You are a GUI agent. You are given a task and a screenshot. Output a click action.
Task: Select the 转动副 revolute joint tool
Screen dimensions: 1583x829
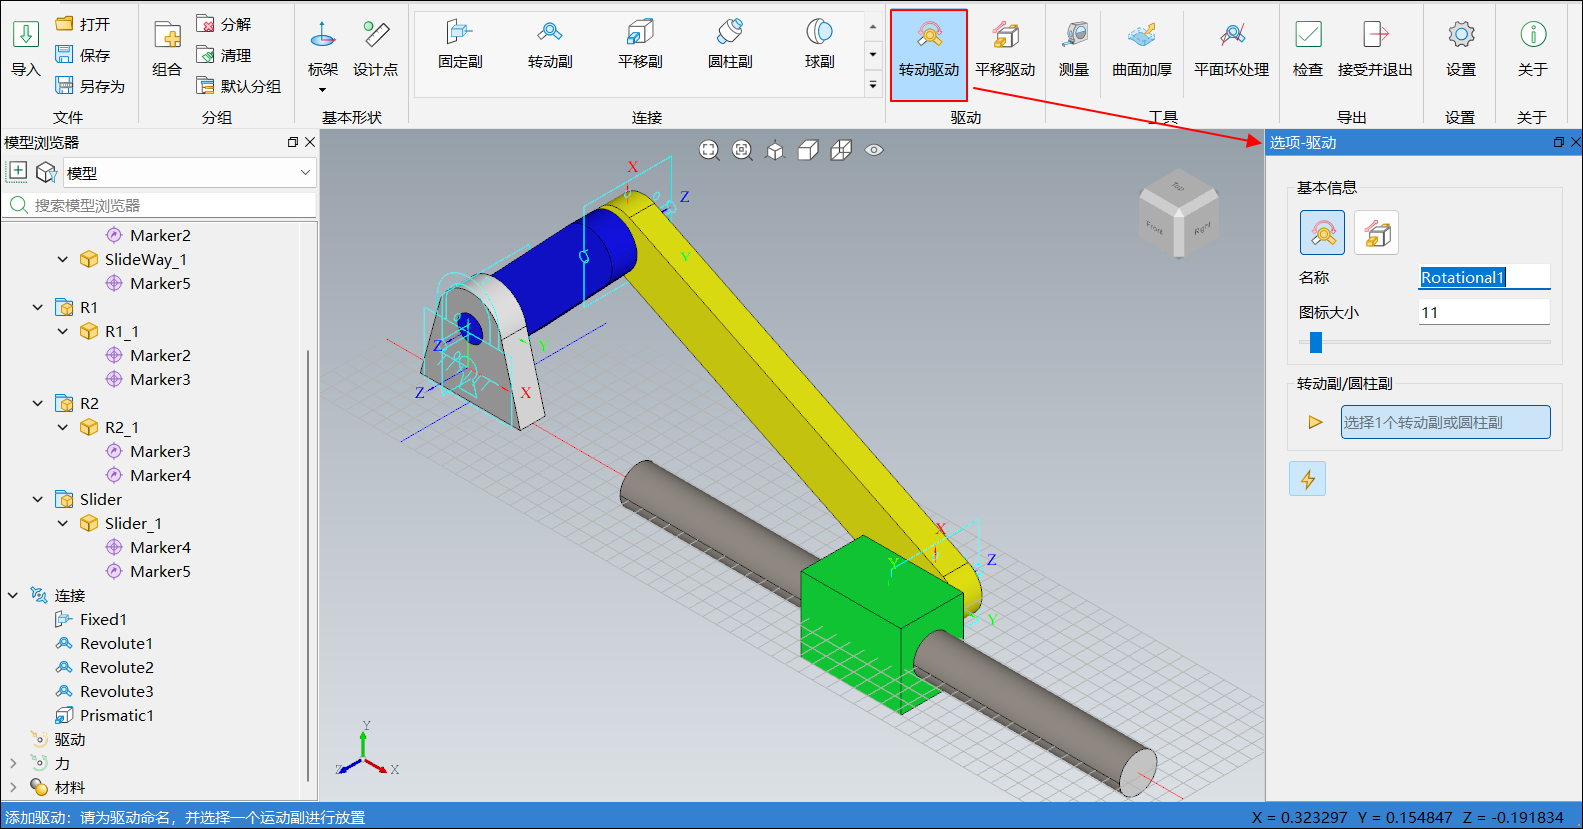tap(550, 46)
